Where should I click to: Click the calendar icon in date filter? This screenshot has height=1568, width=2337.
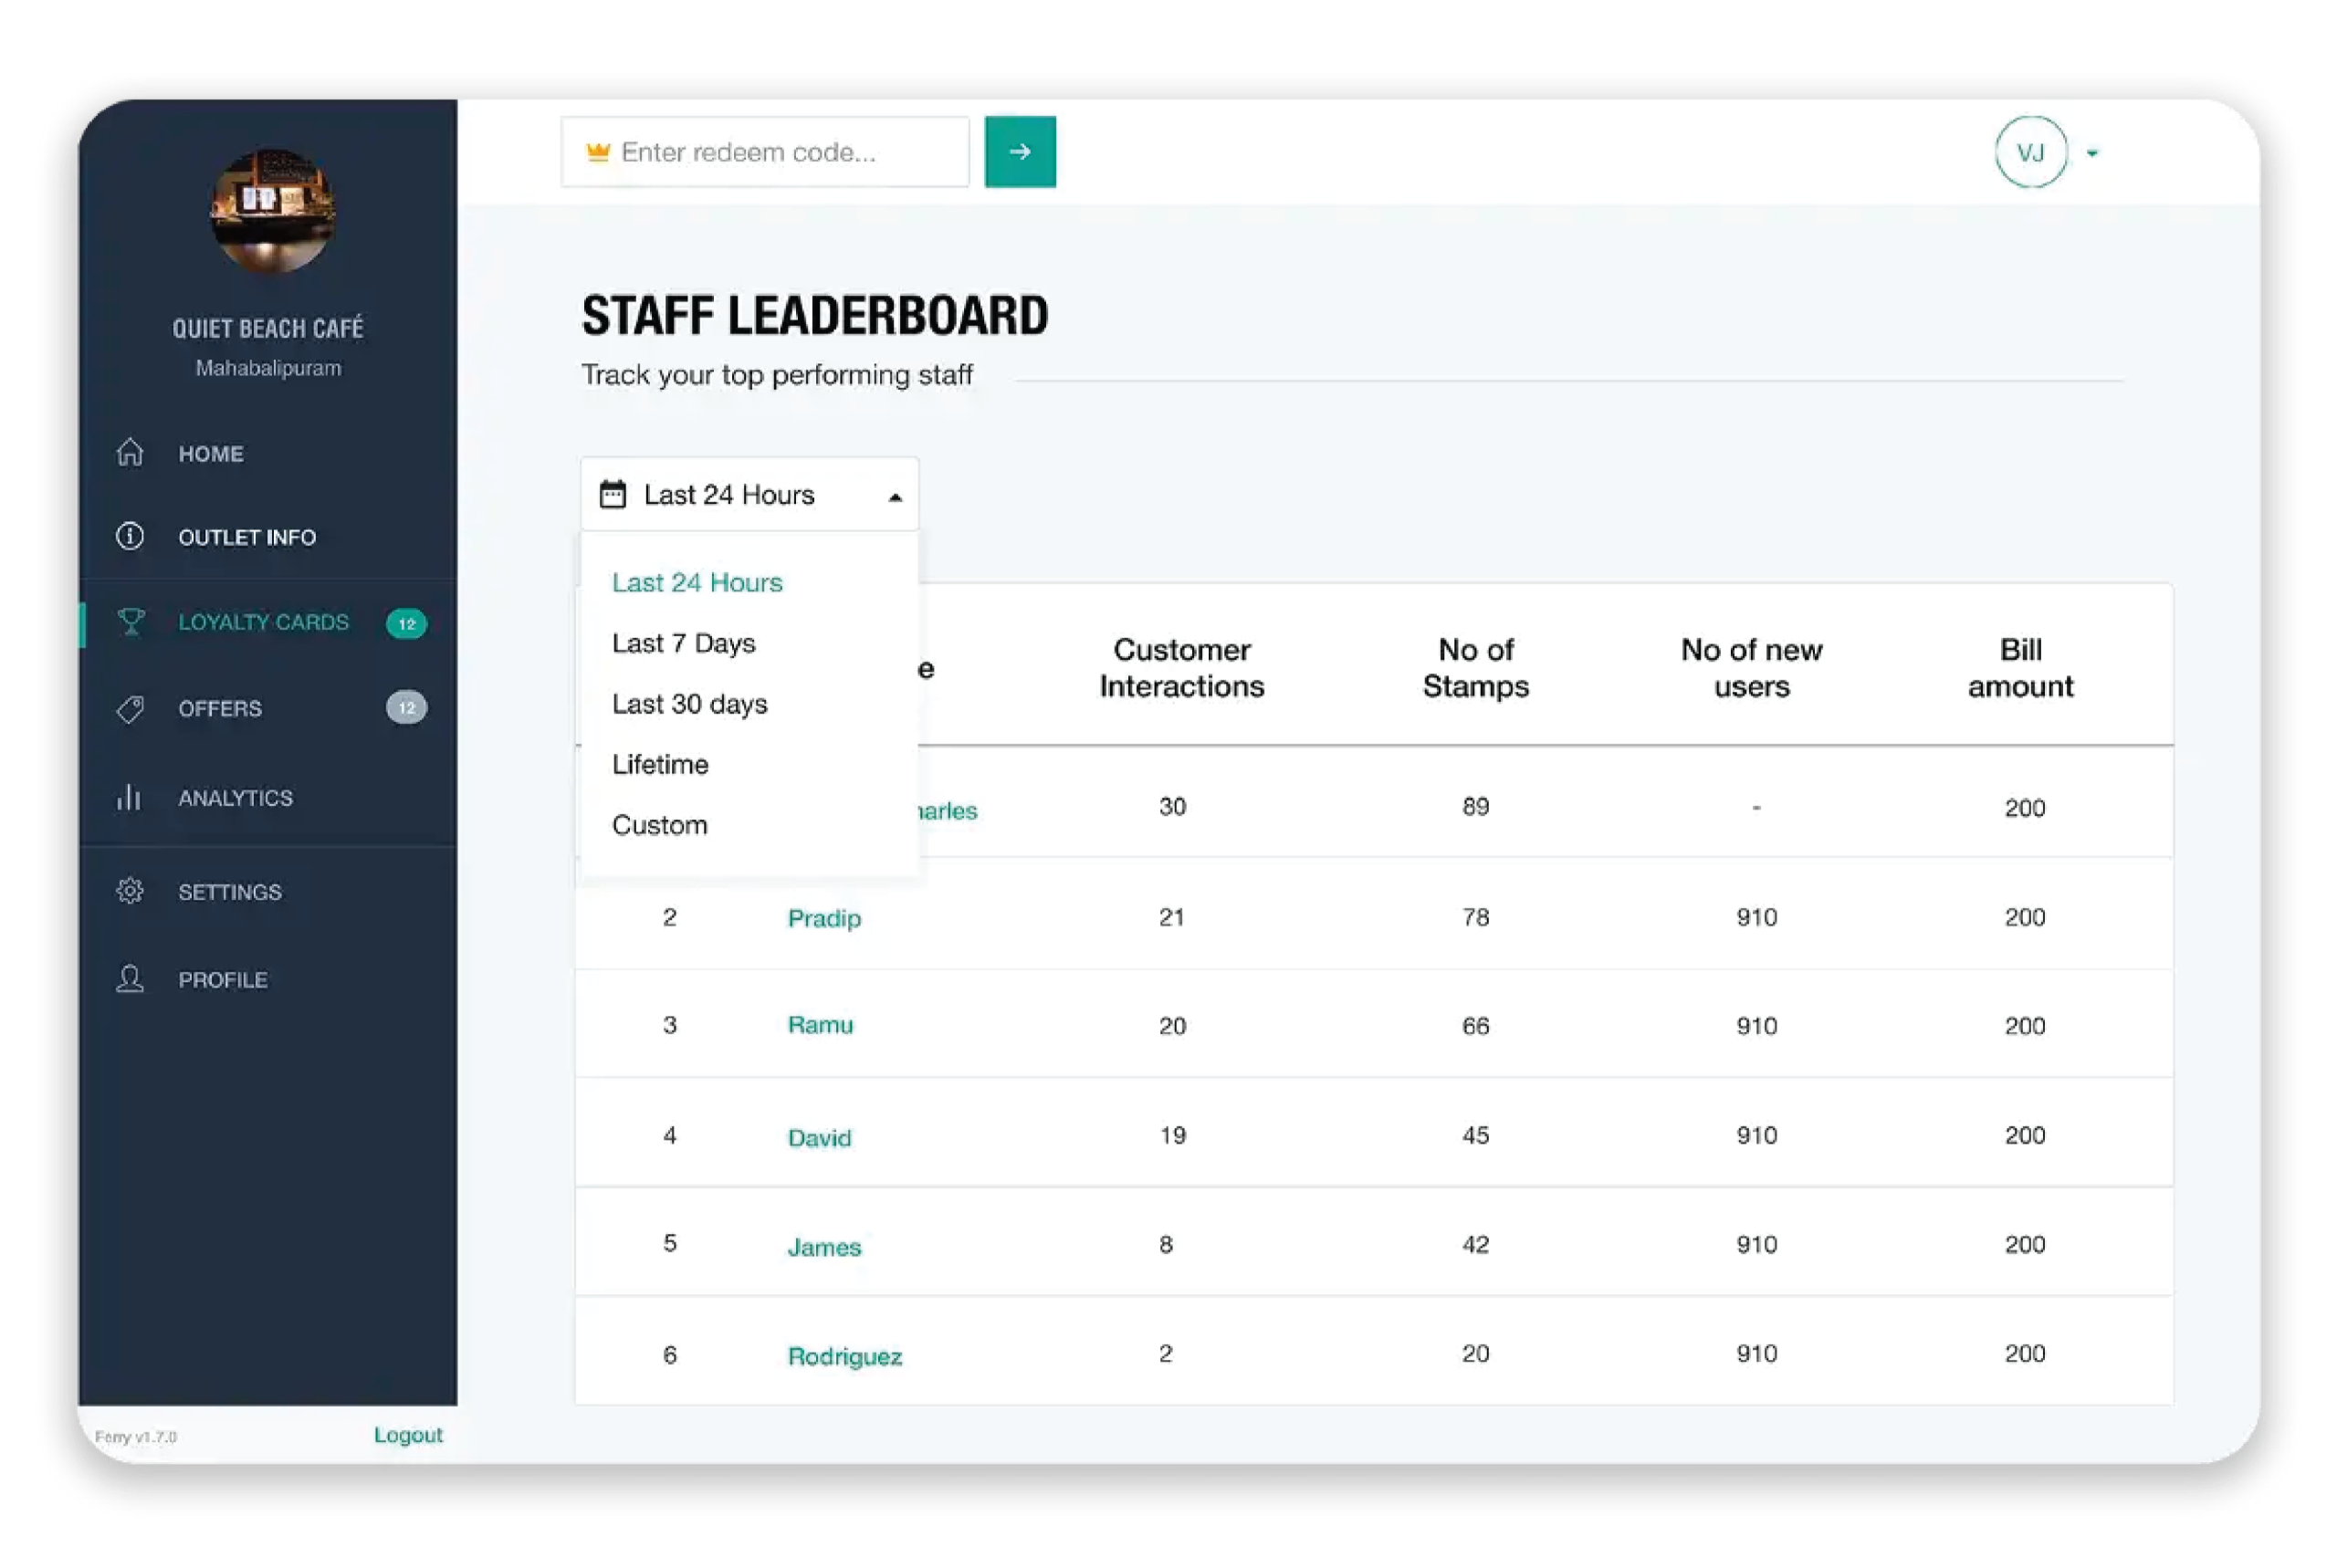click(x=613, y=495)
